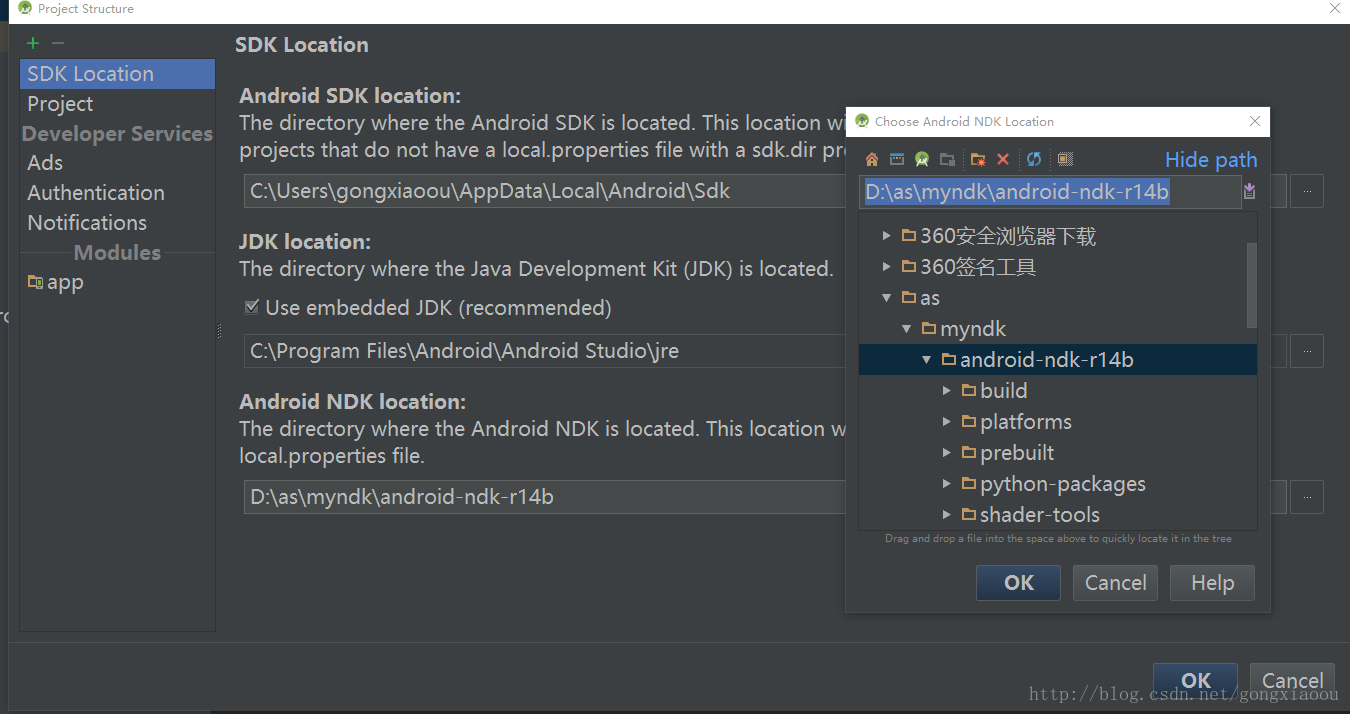
Task: Select the shader-tools folder row
Action: click(1057, 515)
